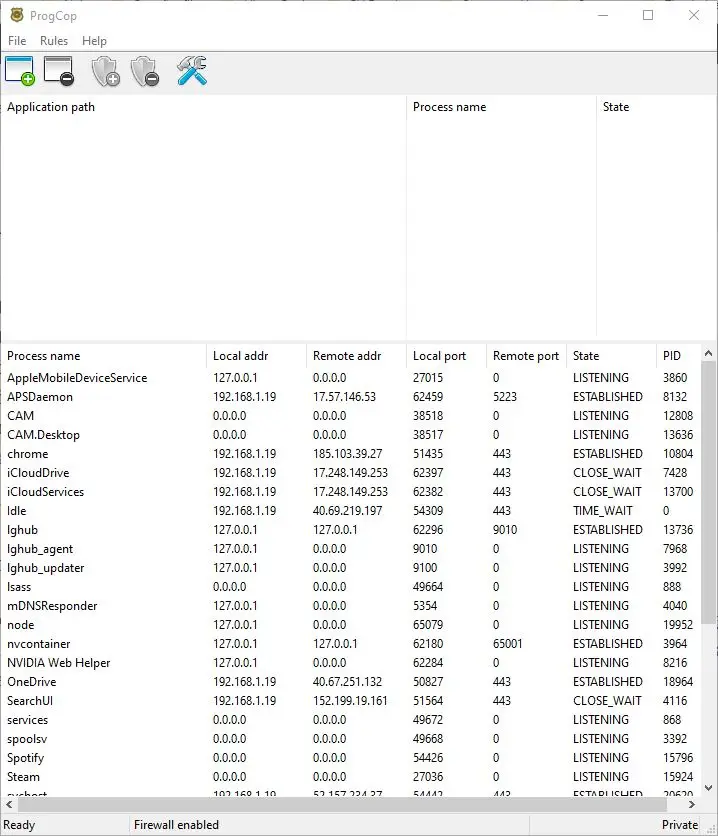Select the AppleMobileDeviceService row
Viewport: 718px width, 836px height.
[350, 378]
